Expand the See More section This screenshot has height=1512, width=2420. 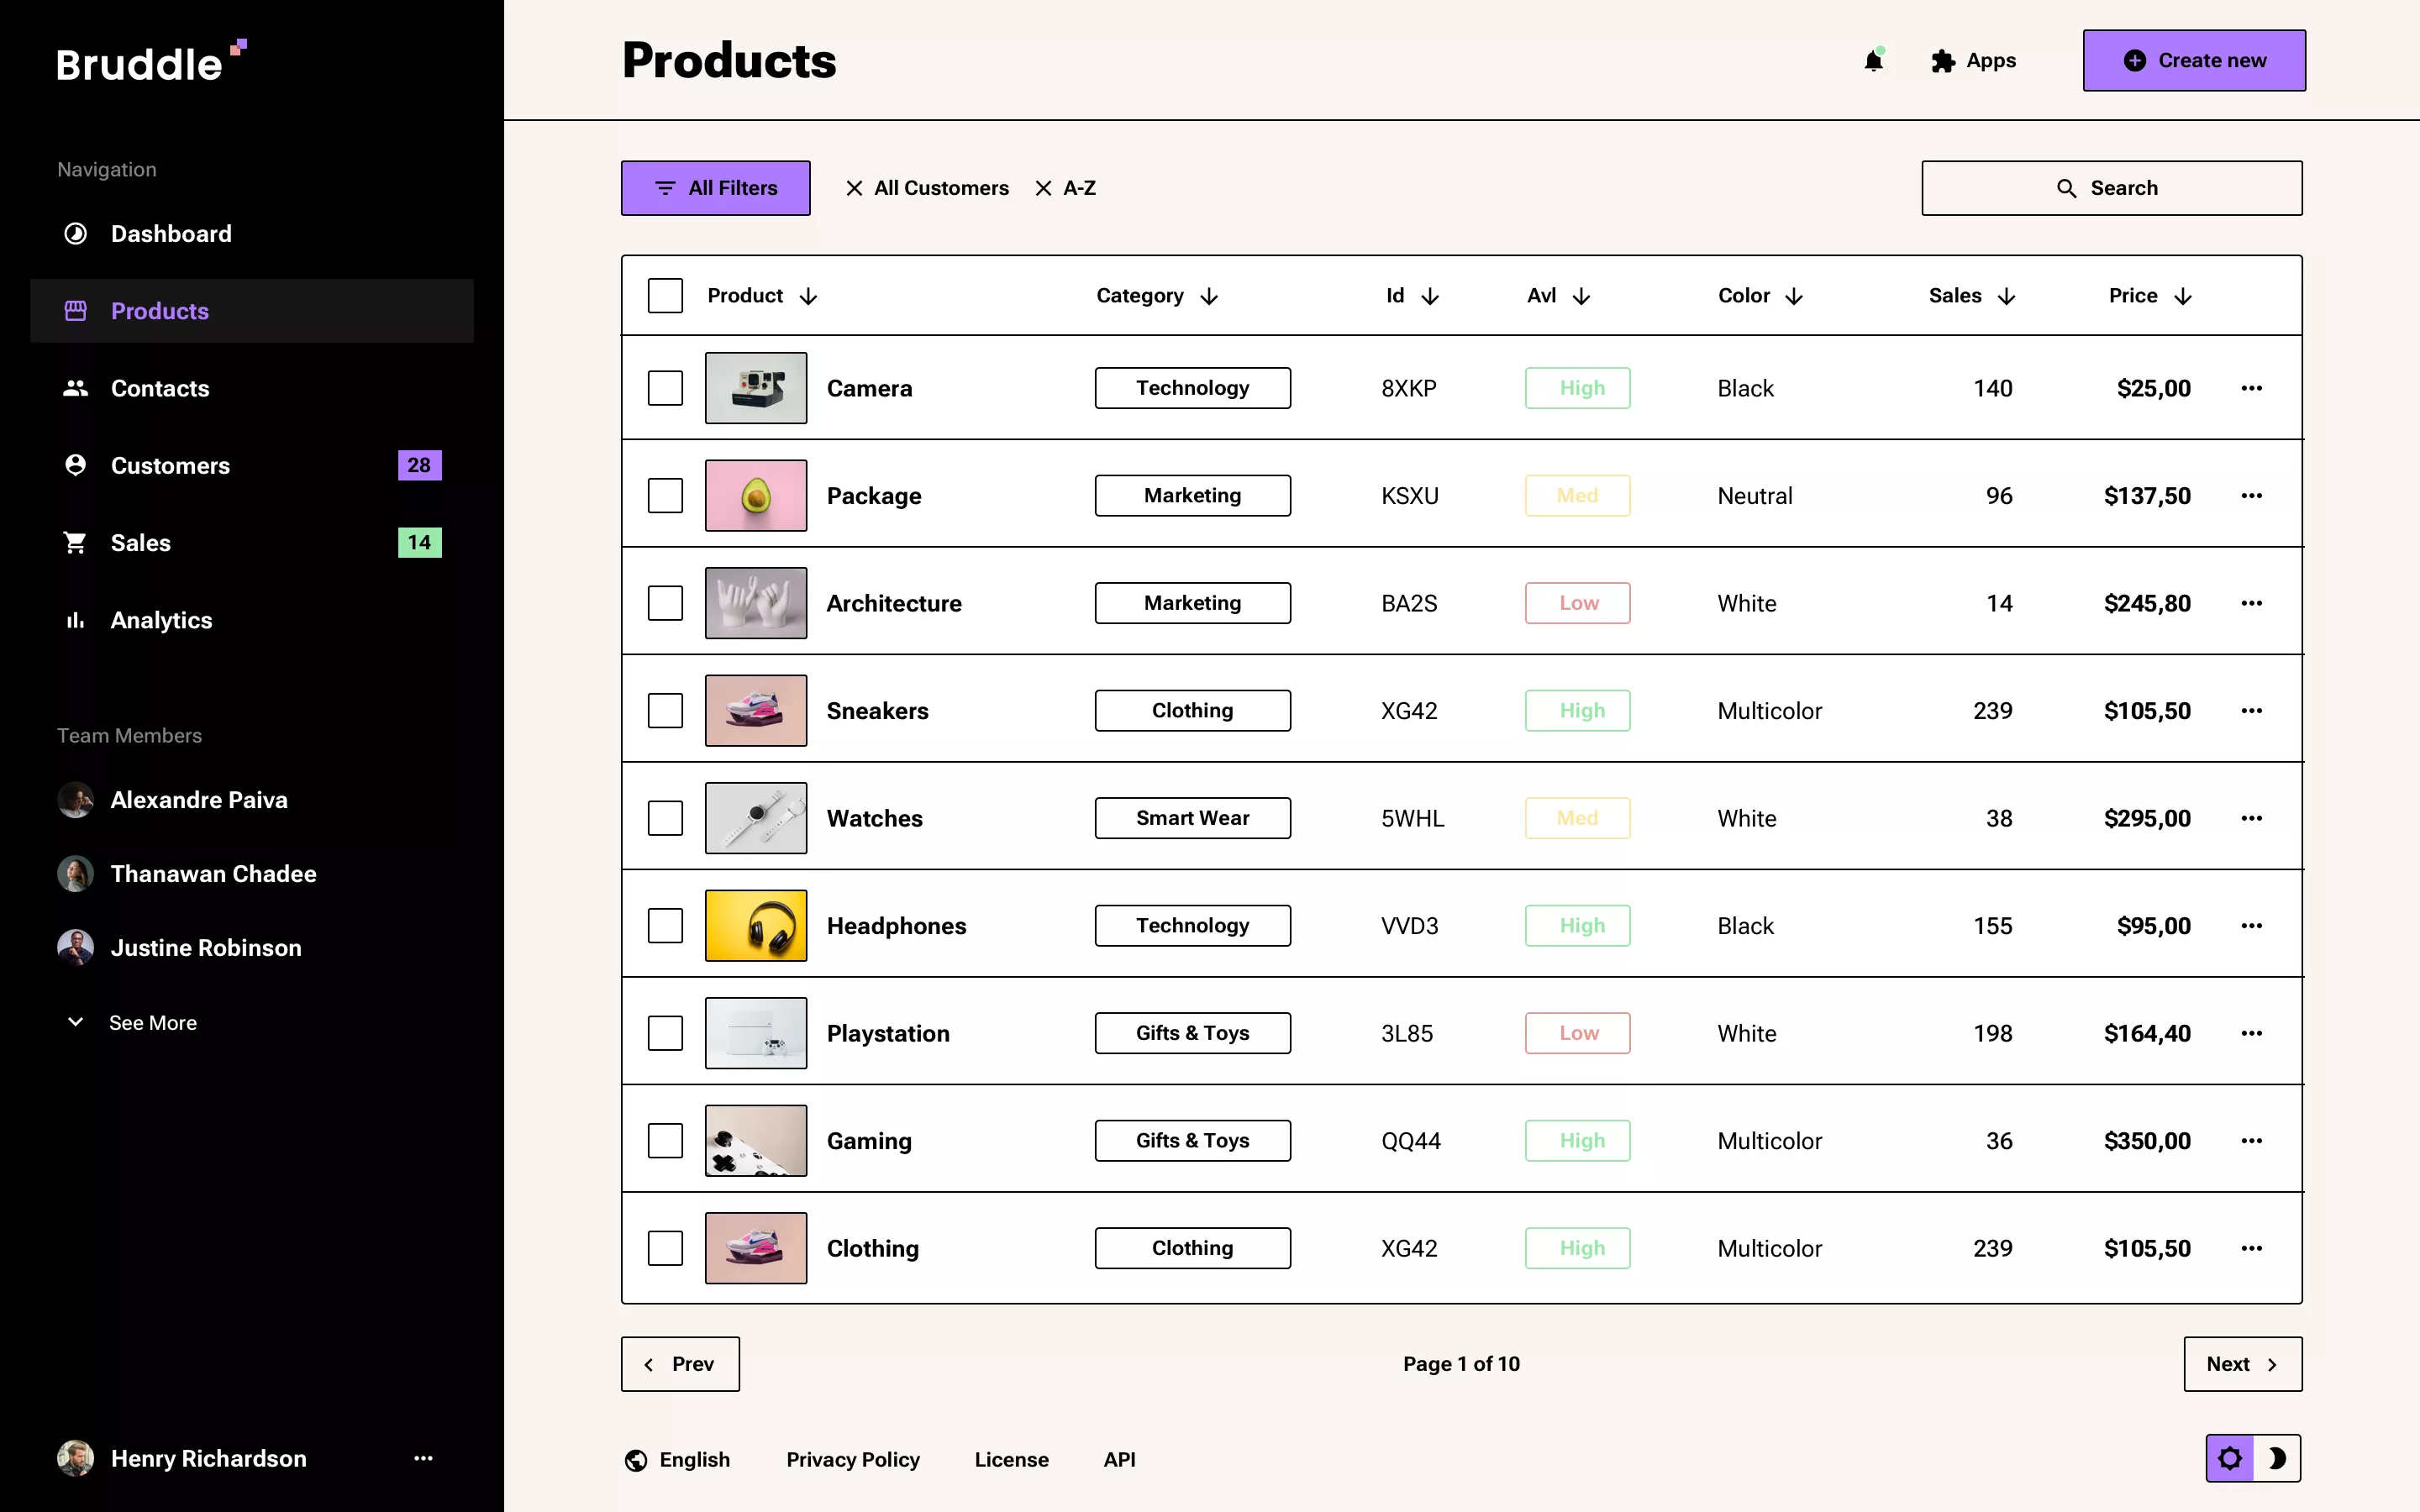tap(129, 1022)
